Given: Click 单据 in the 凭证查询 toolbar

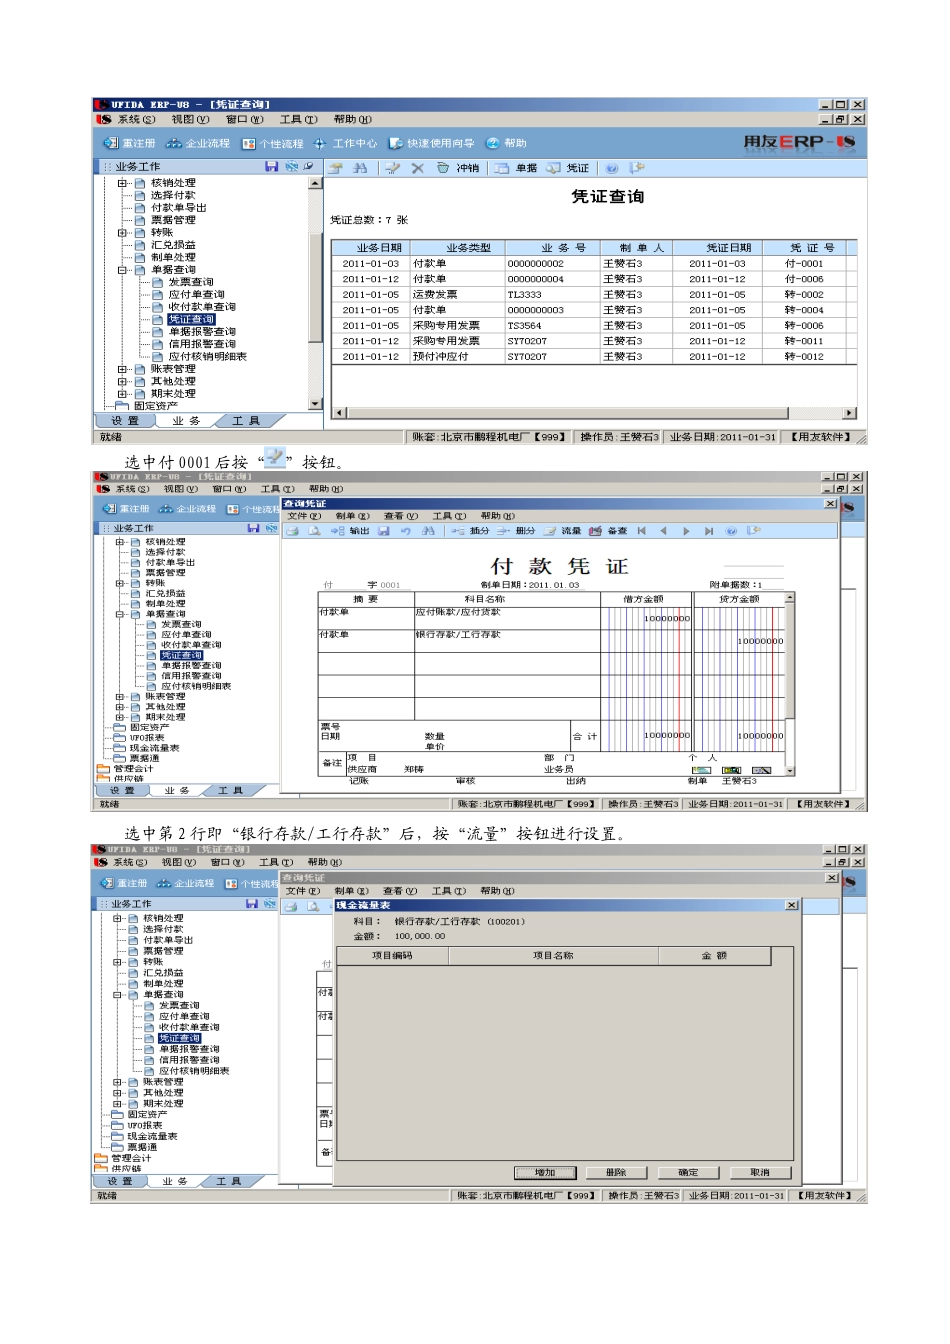Looking at the screenshot, I should tap(517, 168).
